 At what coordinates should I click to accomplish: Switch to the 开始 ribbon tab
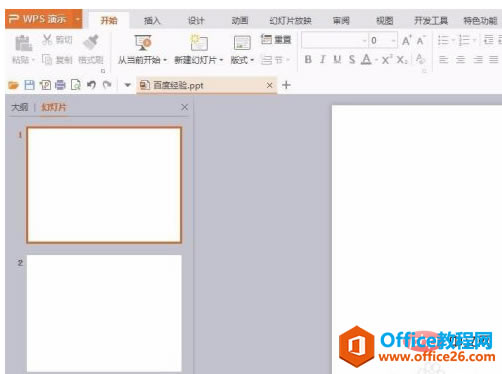(x=109, y=21)
